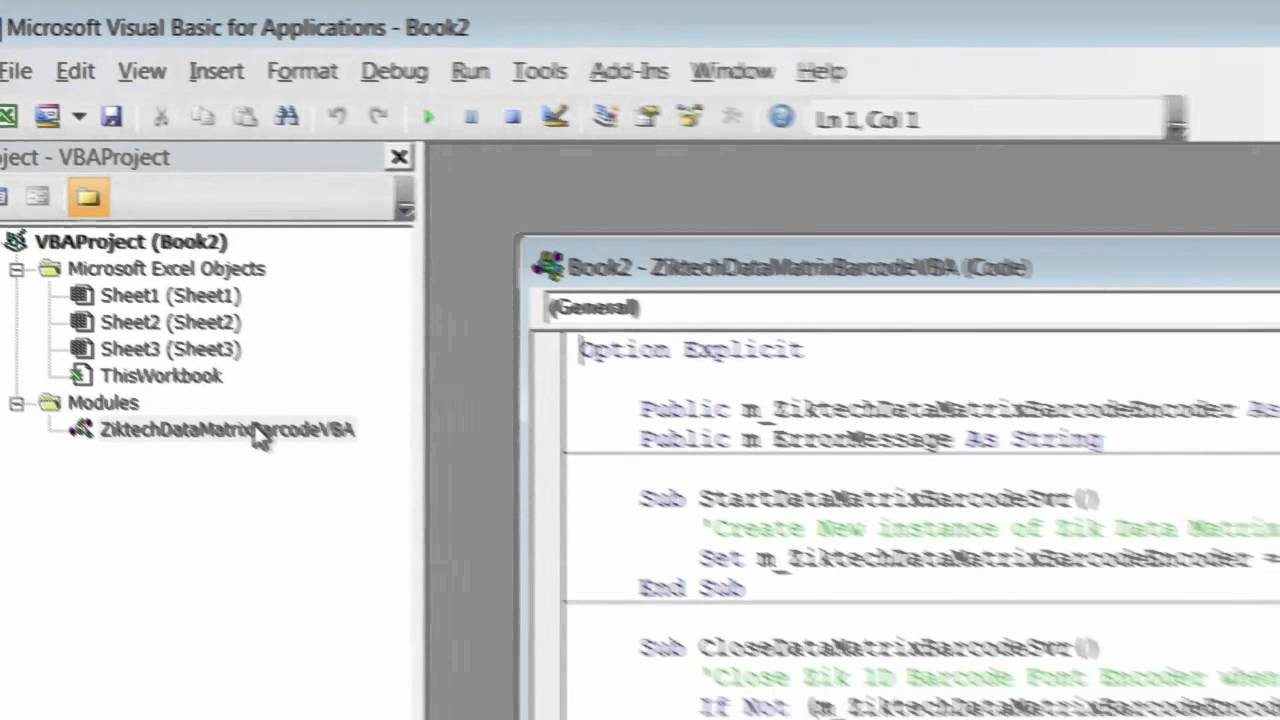Click Public m_ZiktechDataMatrixBarcodeEncoder declaration line

pos(960,410)
